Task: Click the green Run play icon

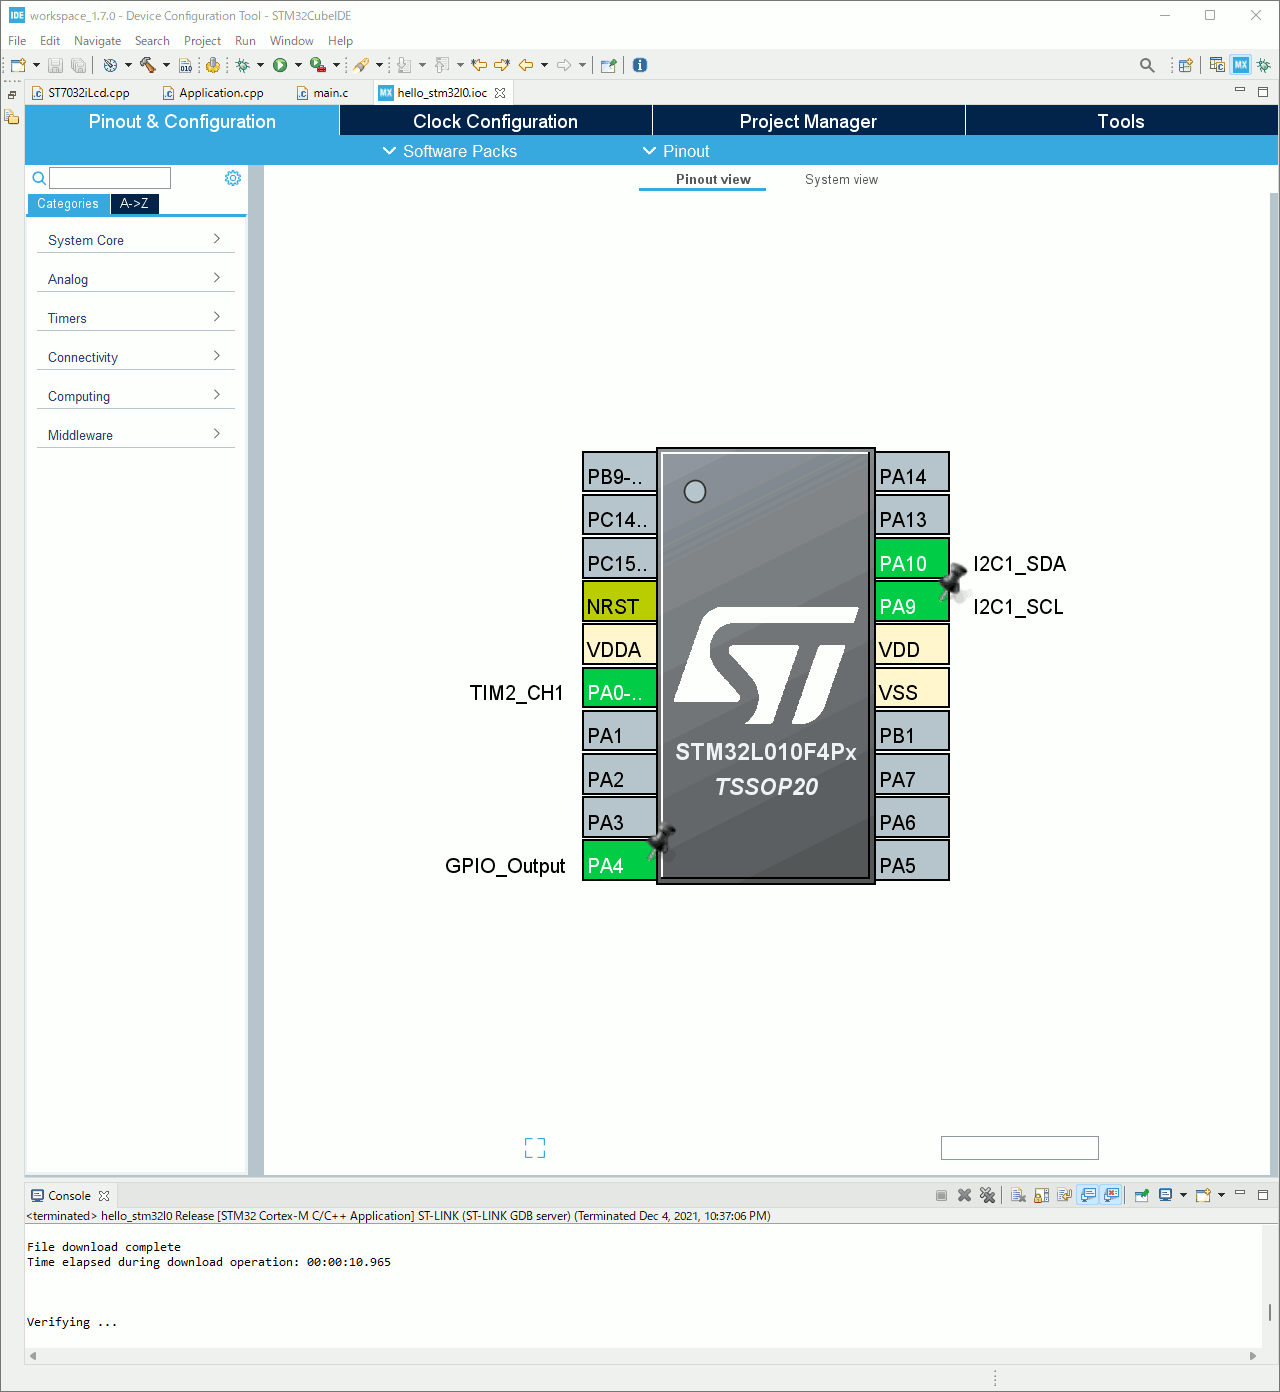Action: pos(280,65)
